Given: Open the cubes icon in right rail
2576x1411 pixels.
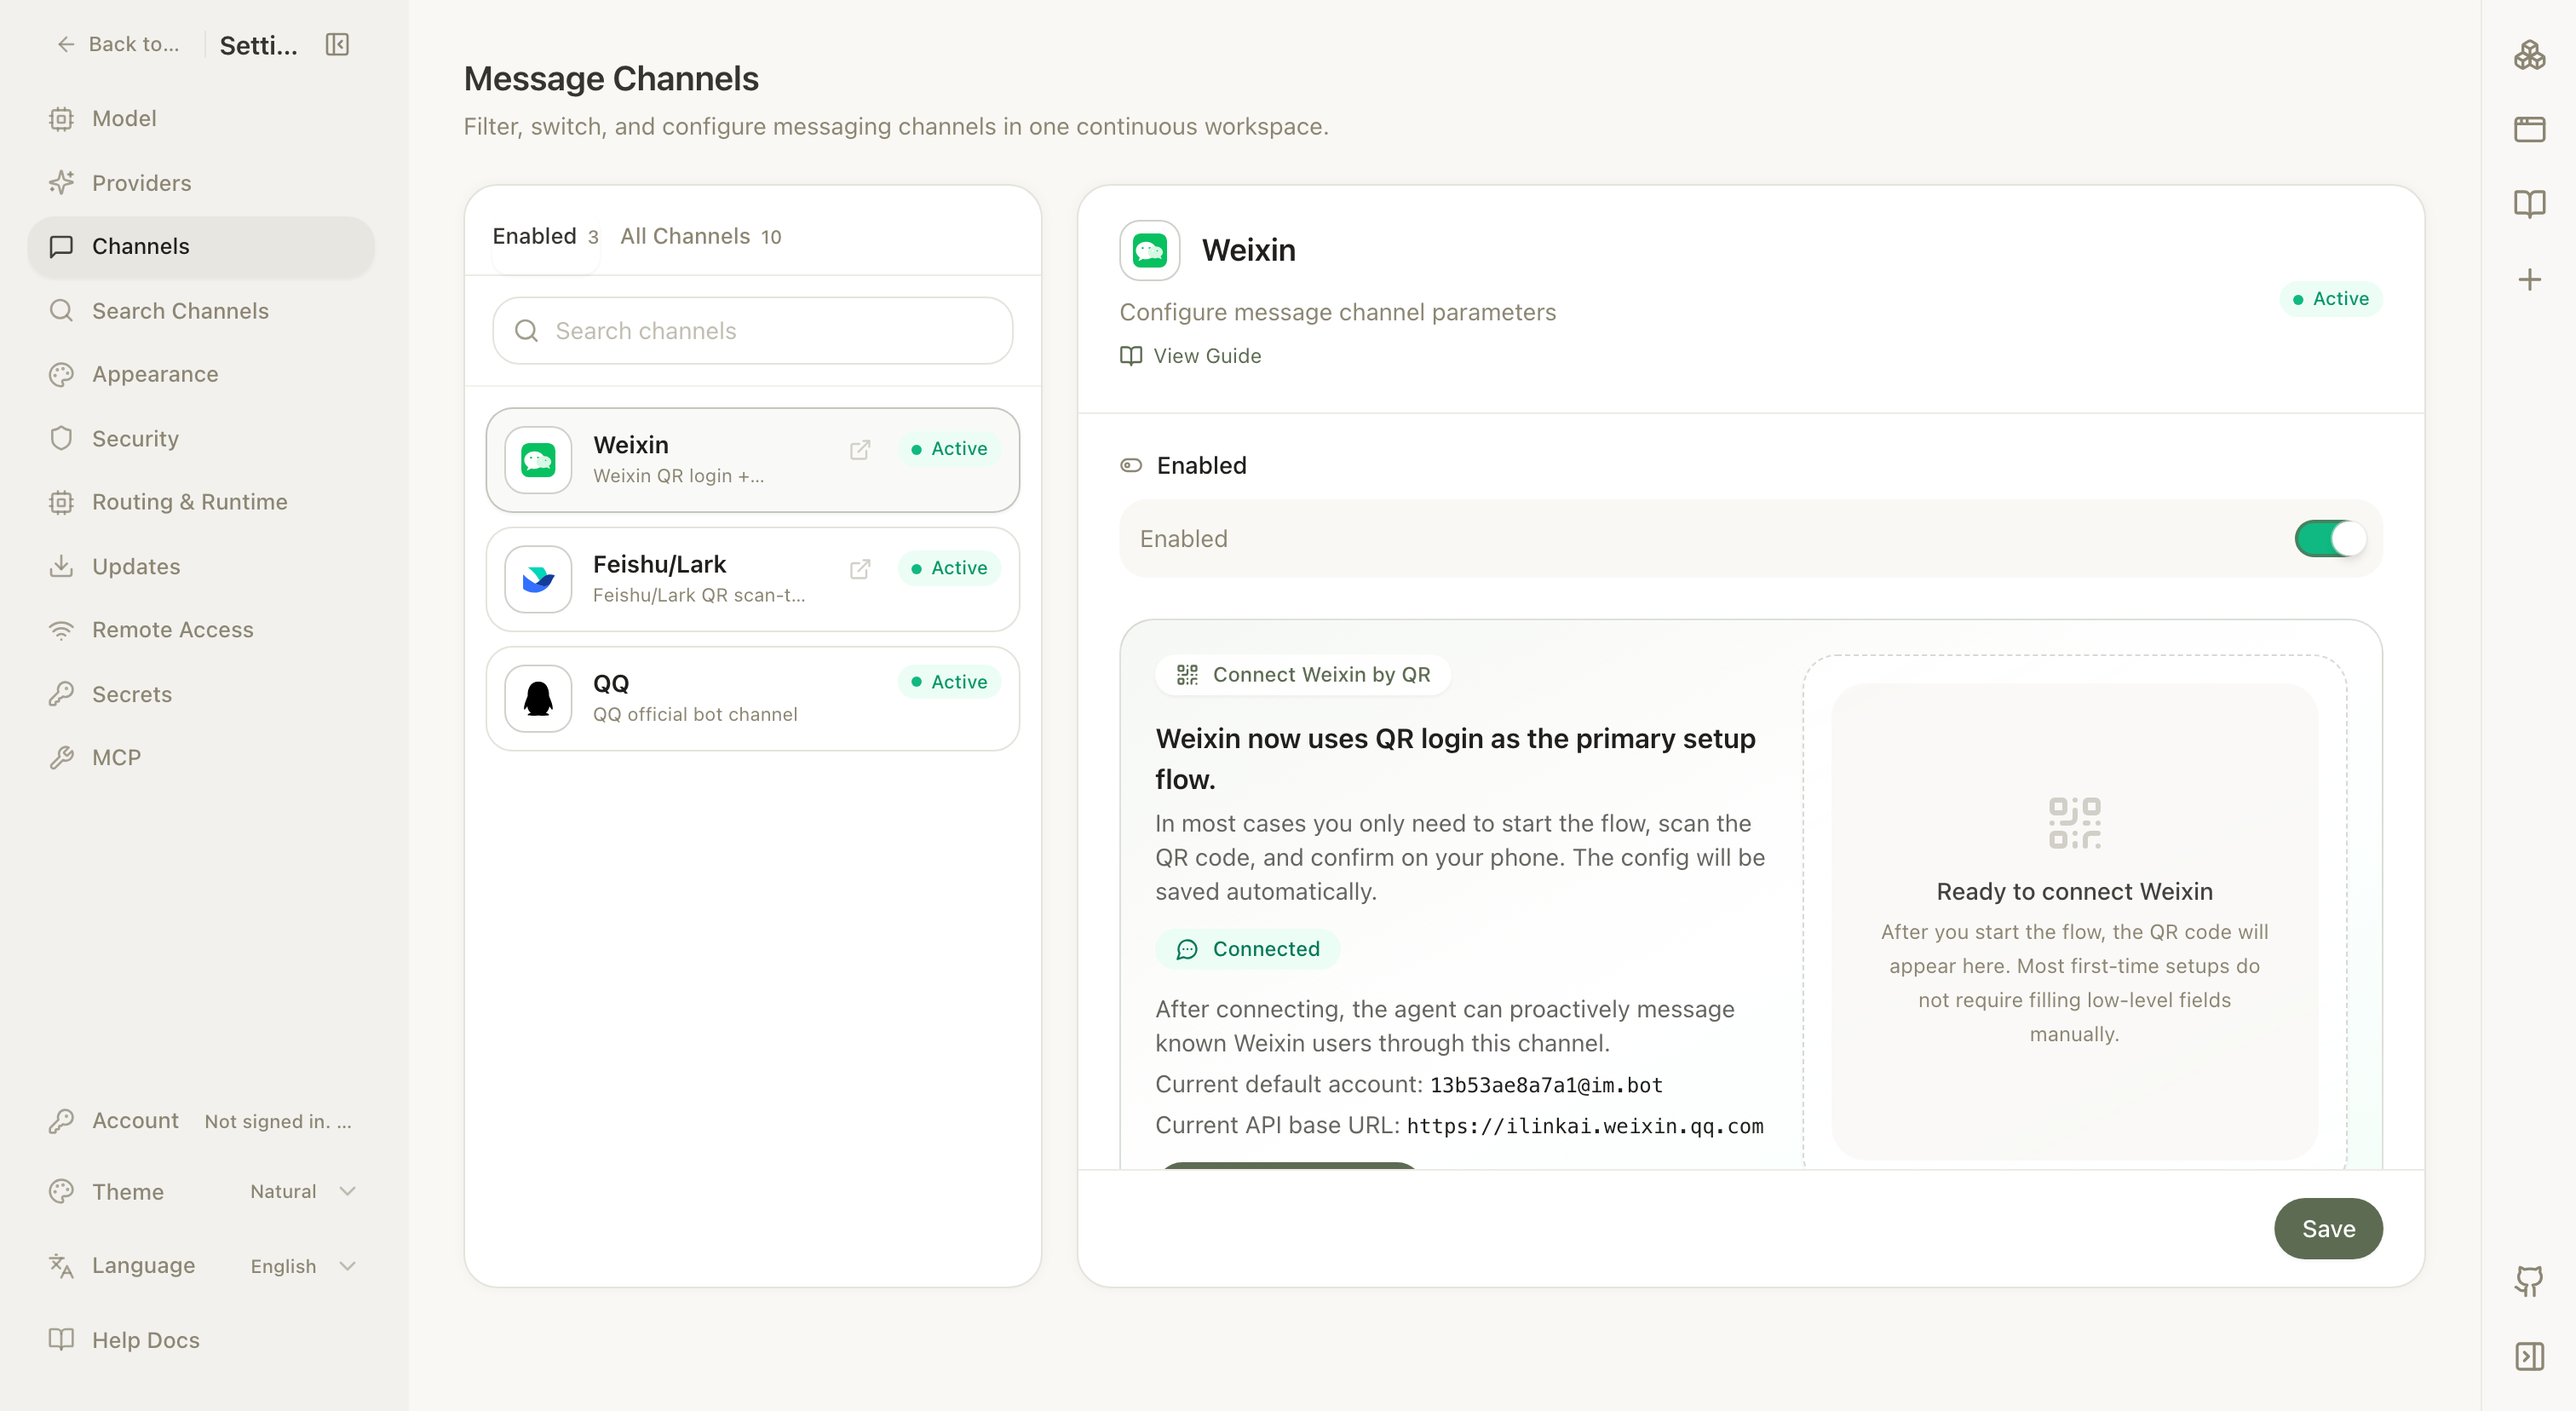Looking at the screenshot, I should point(2529,54).
